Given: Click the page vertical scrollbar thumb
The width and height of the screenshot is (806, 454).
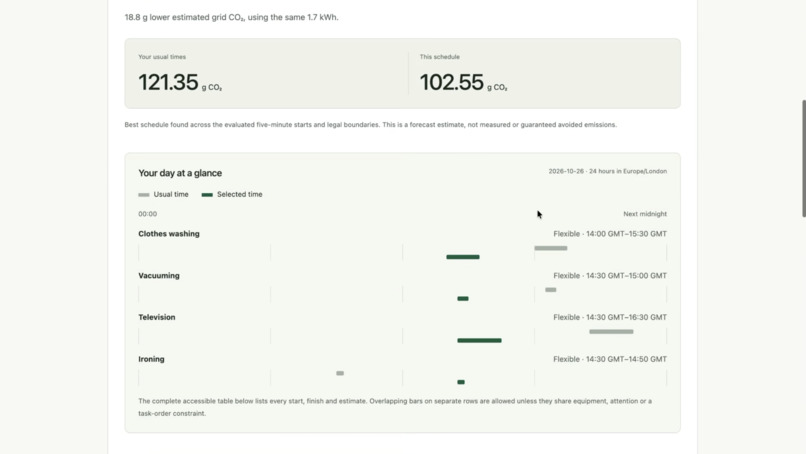Looking at the screenshot, I should [803, 158].
